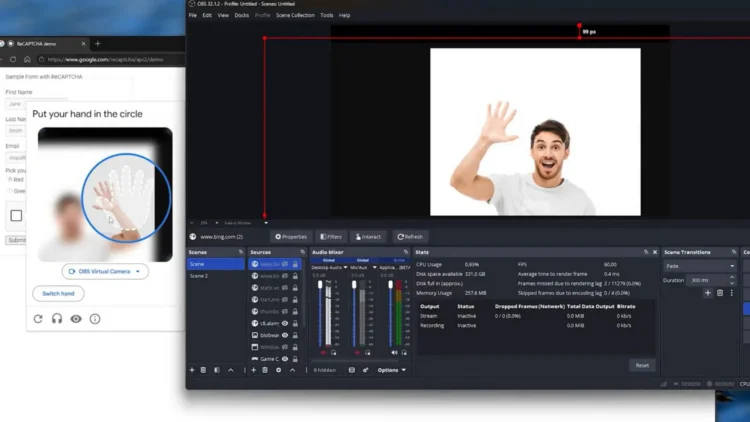
Task: Click the Switch hand button
Action: coord(58,293)
